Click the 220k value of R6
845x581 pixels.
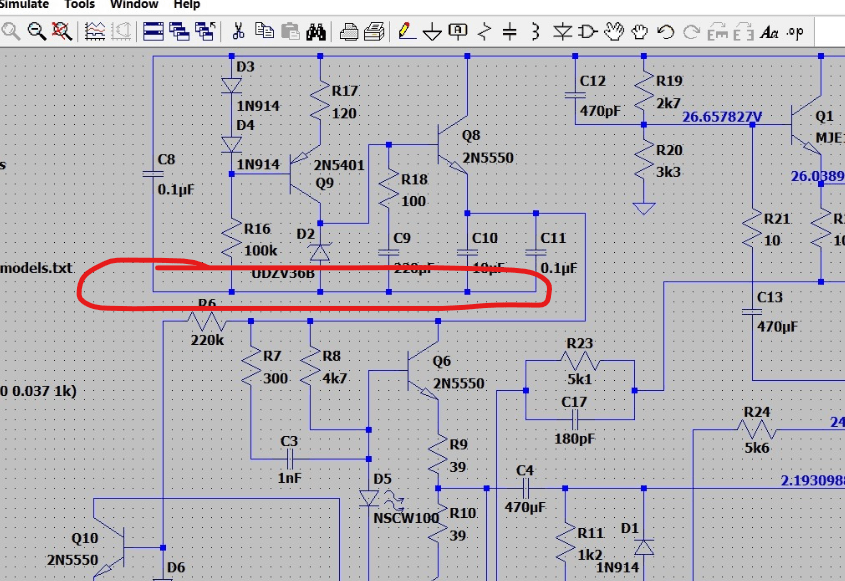[x=207, y=340]
